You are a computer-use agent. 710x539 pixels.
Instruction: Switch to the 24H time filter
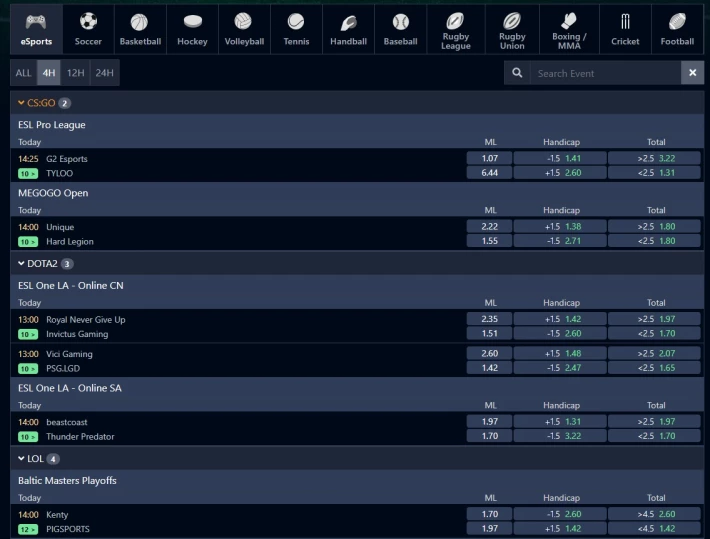[105, 72]
